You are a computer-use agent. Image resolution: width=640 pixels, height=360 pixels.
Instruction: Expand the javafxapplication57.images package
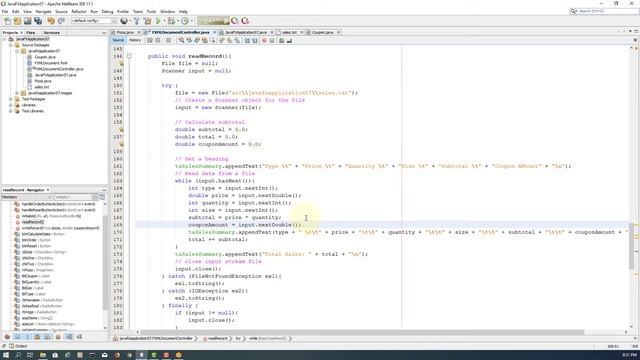(17, 93)
